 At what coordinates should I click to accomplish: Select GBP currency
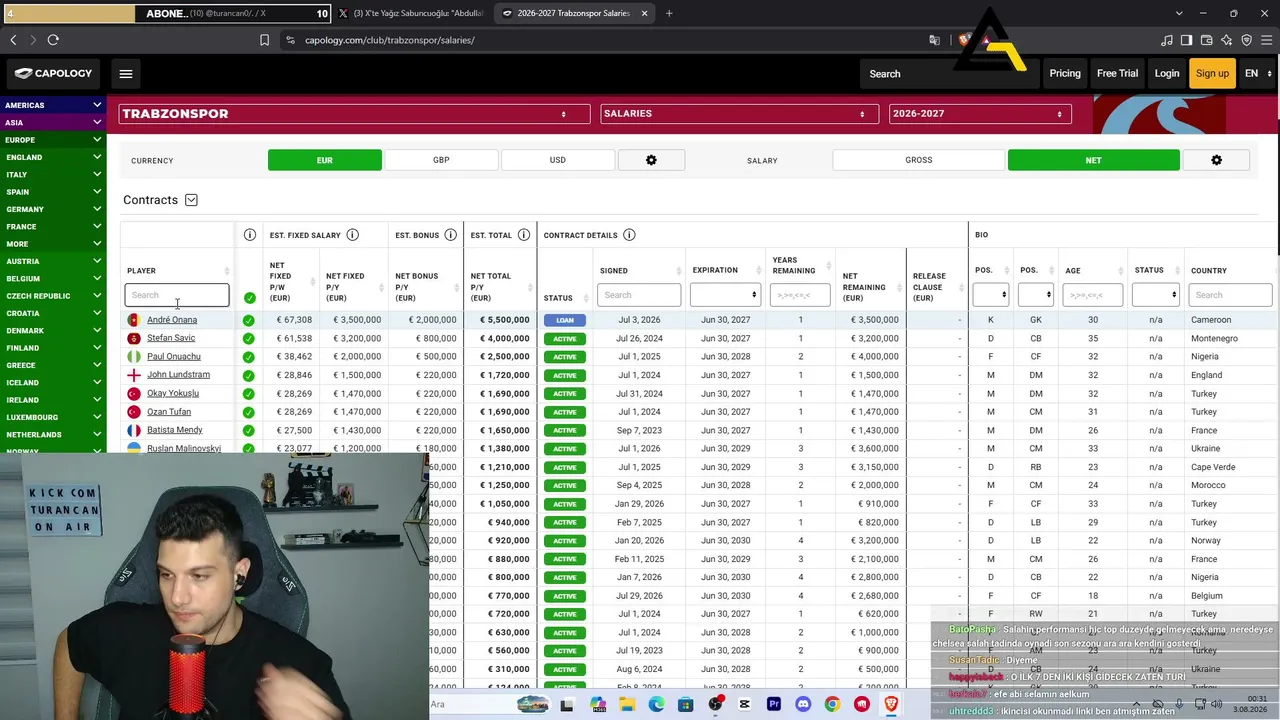(x=441, y=160)
